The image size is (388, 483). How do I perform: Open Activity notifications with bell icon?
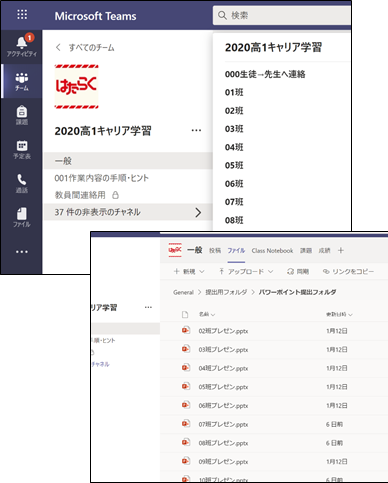(22, 46)
